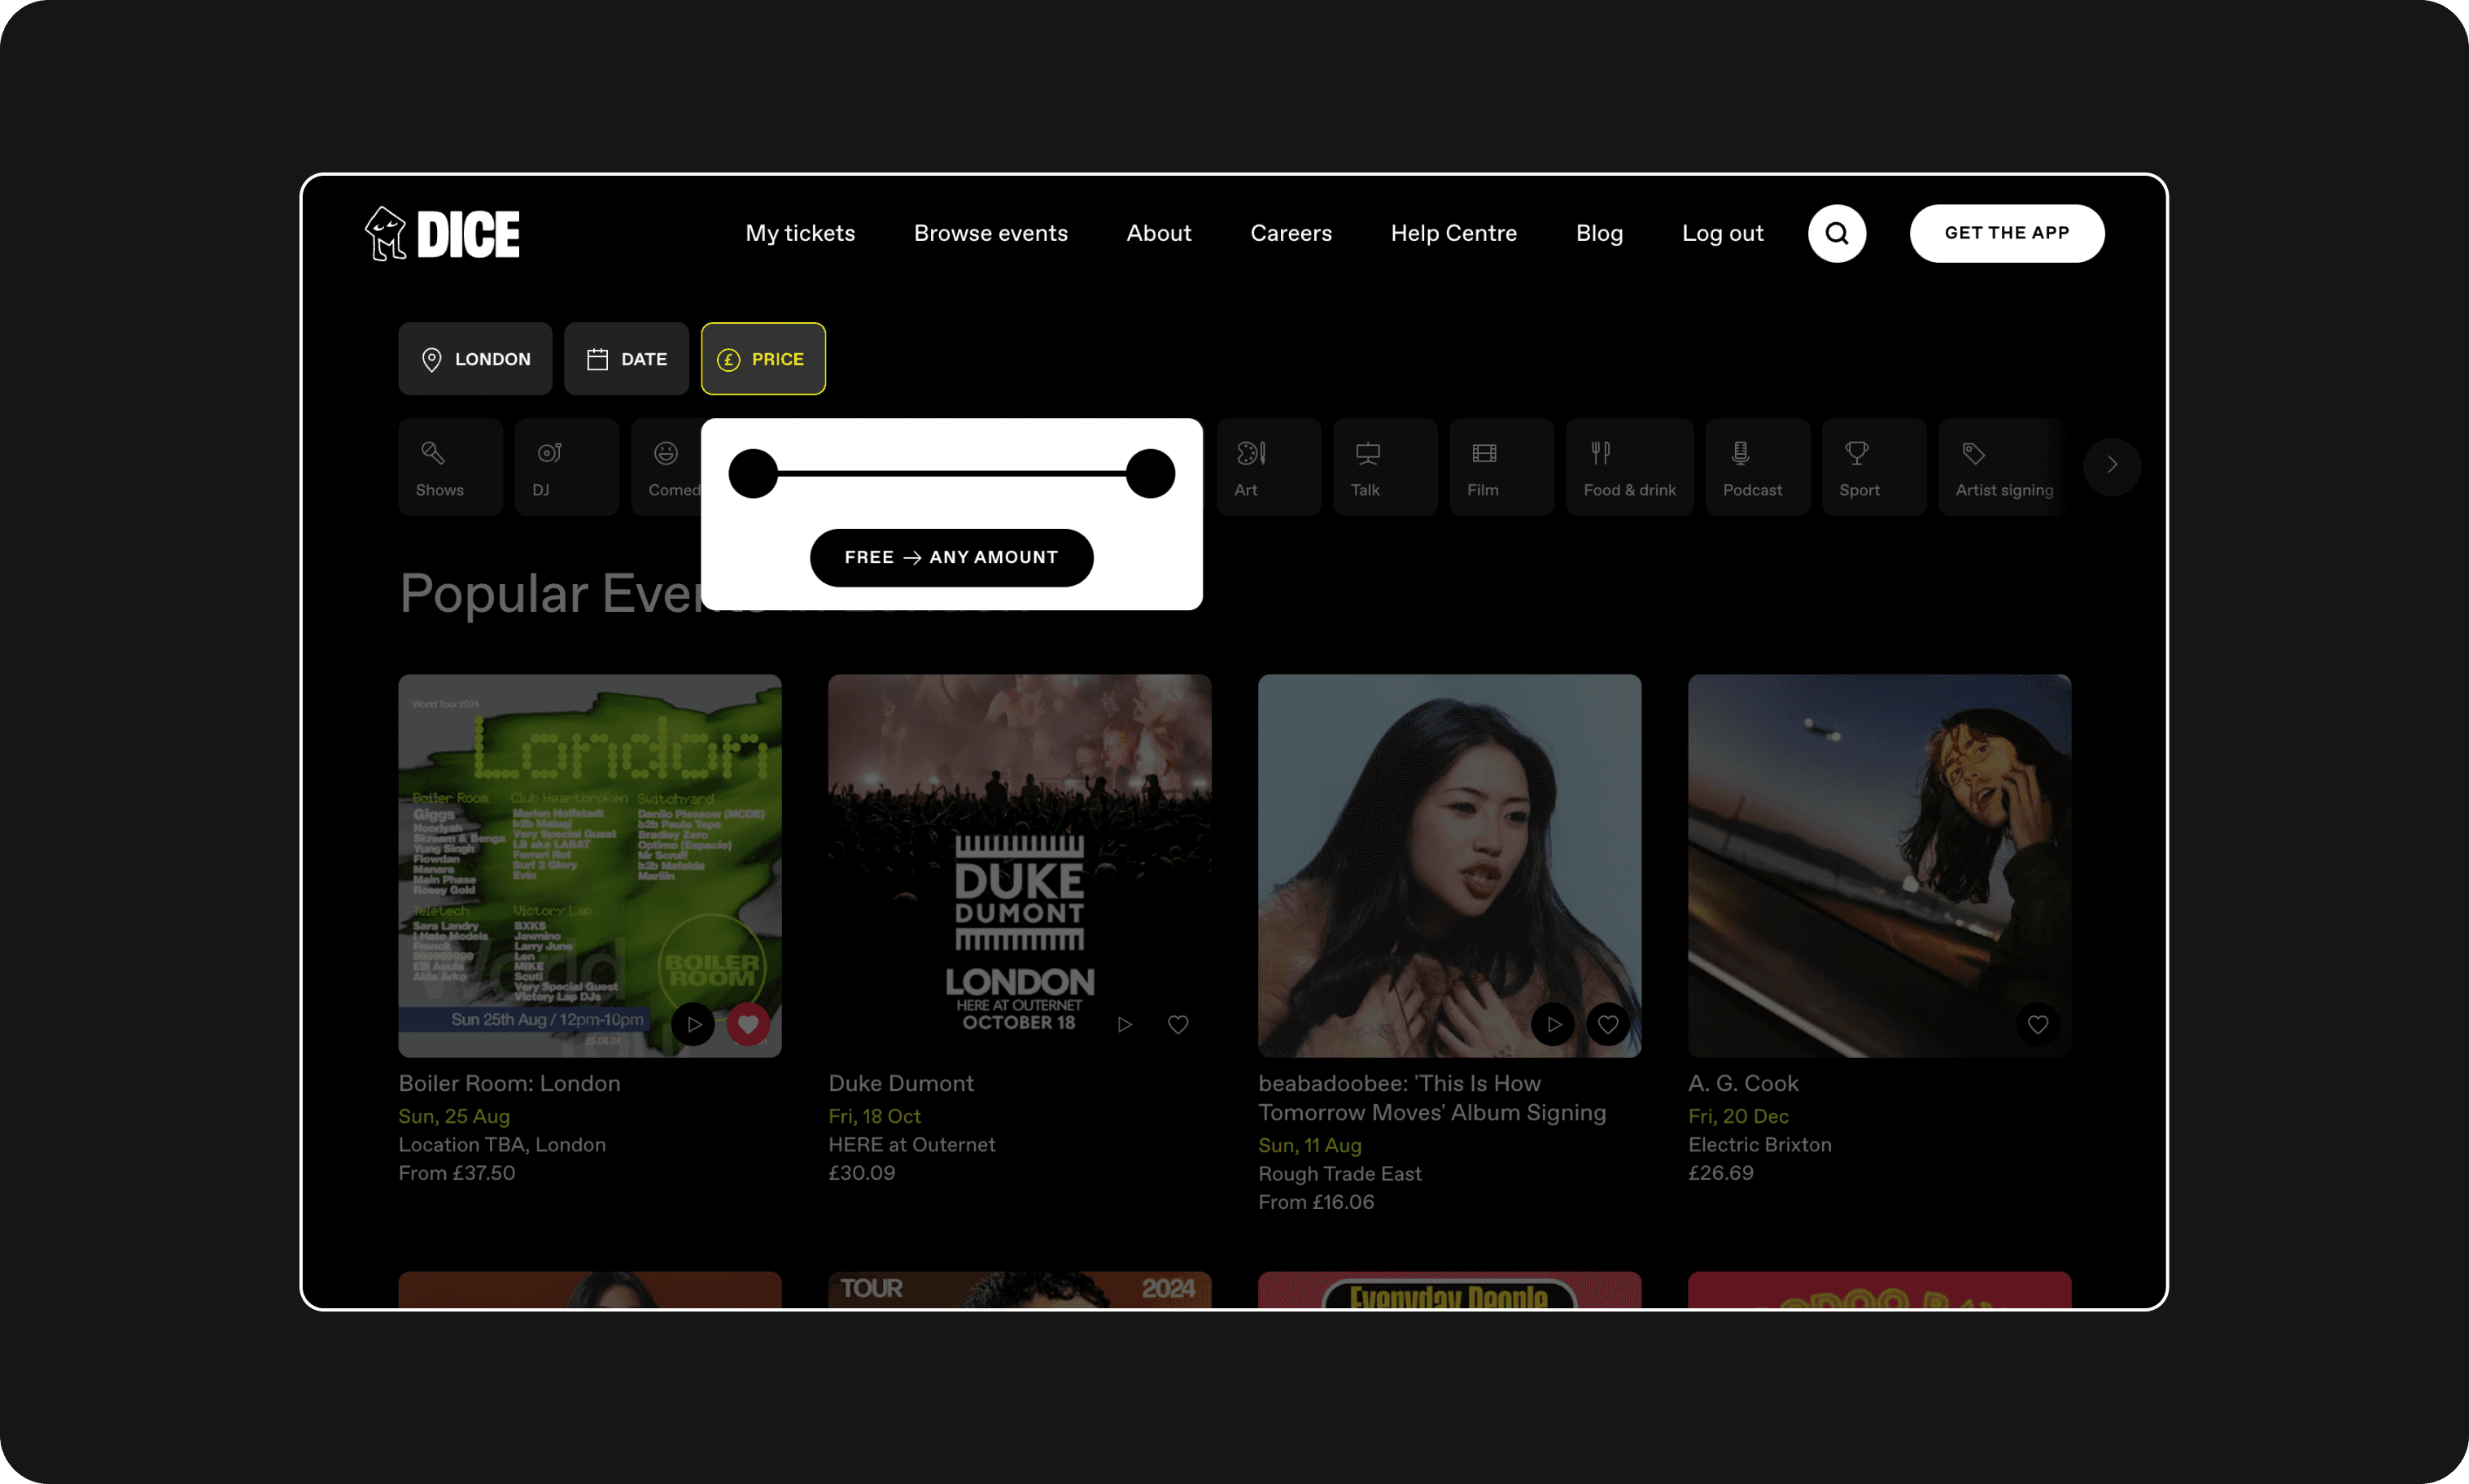The height and width of the screenshot is (1484, 2469).
Task: Pick the Food & drink category
Action: (x=1628, y=467)
